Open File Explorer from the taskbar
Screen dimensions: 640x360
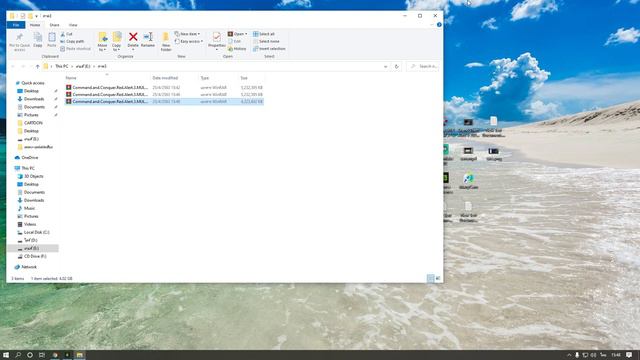point(80,355)
